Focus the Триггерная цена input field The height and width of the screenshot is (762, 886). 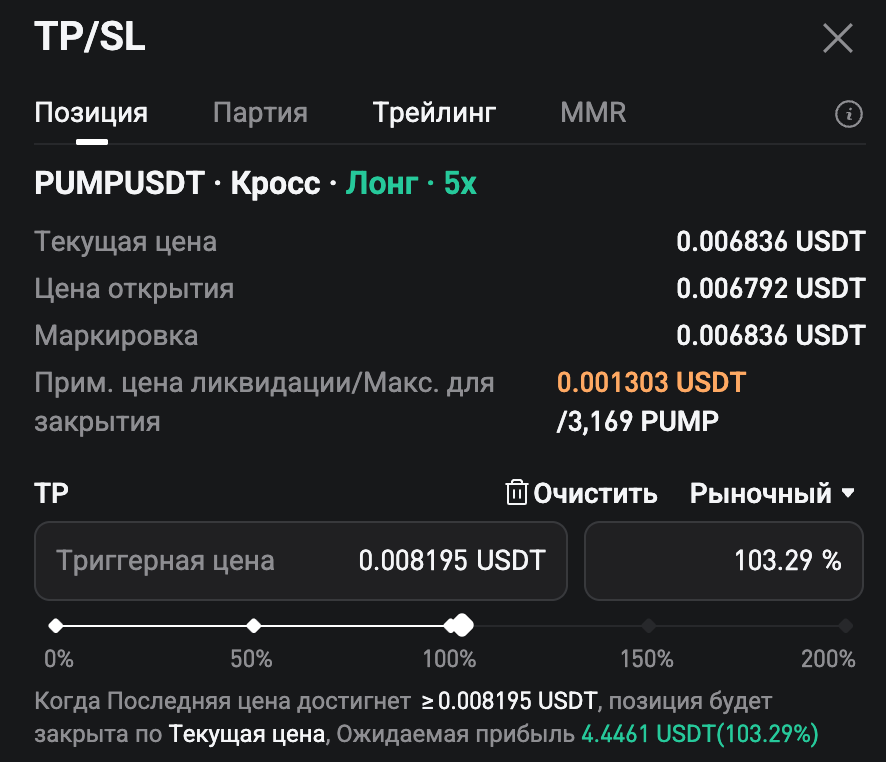[x=301, y=560]
